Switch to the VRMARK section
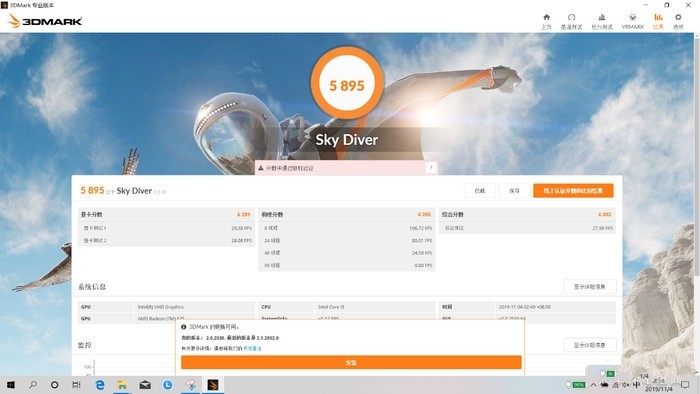Screen dimensions: 700x394 [x=633, y=21]
